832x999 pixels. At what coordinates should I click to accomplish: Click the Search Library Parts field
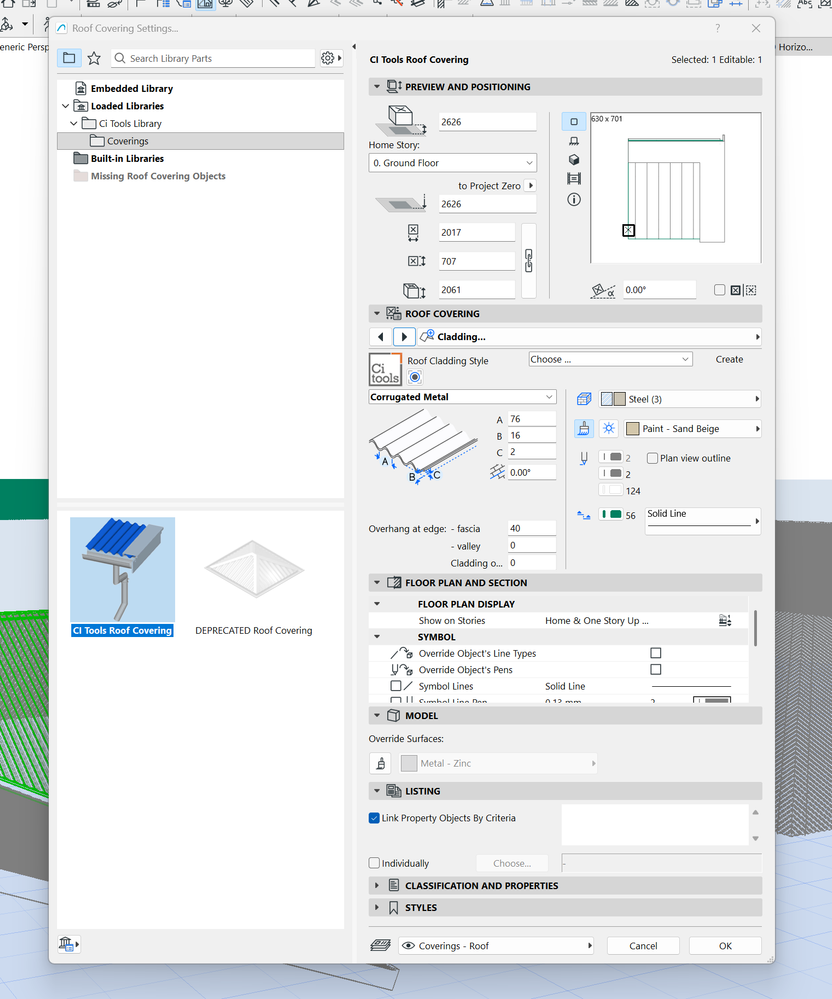[x=213, y=58]
